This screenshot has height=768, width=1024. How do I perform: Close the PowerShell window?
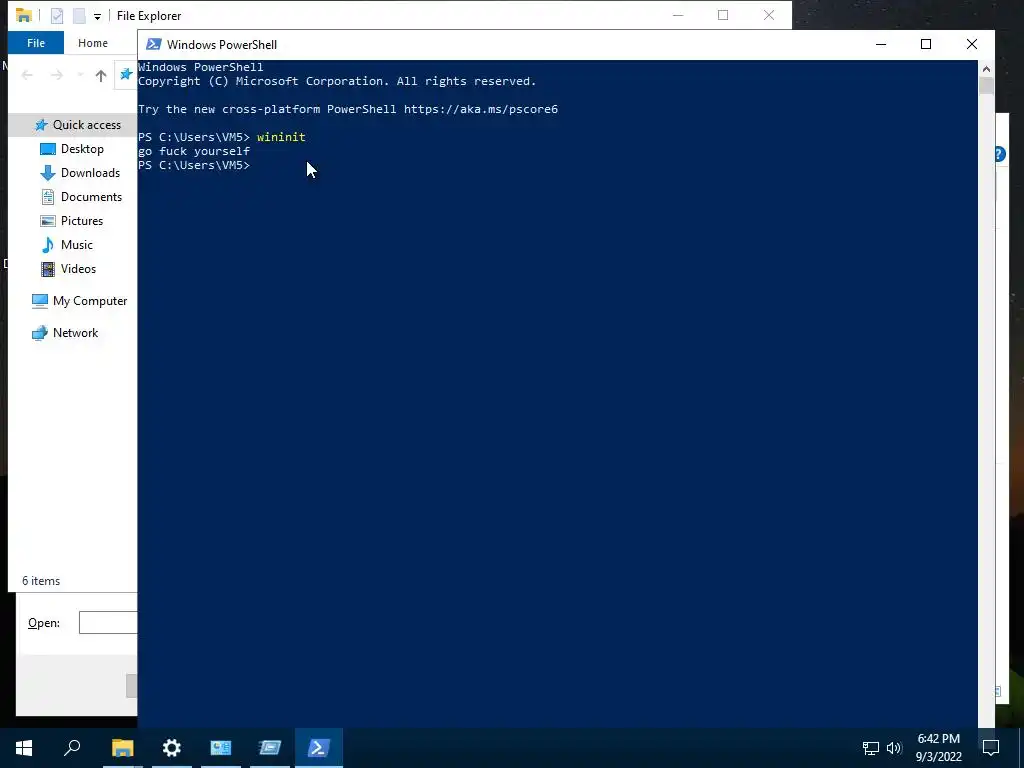click(x=972, y=44)
